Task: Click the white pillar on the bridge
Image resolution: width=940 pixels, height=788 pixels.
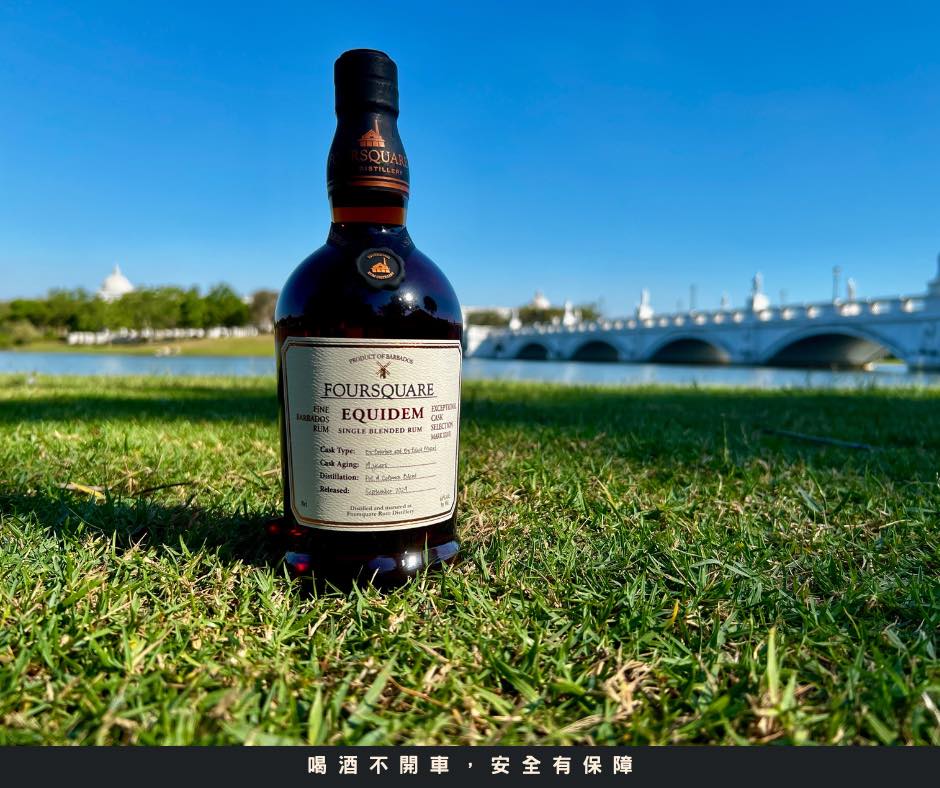Action: [x=758, y=294]
